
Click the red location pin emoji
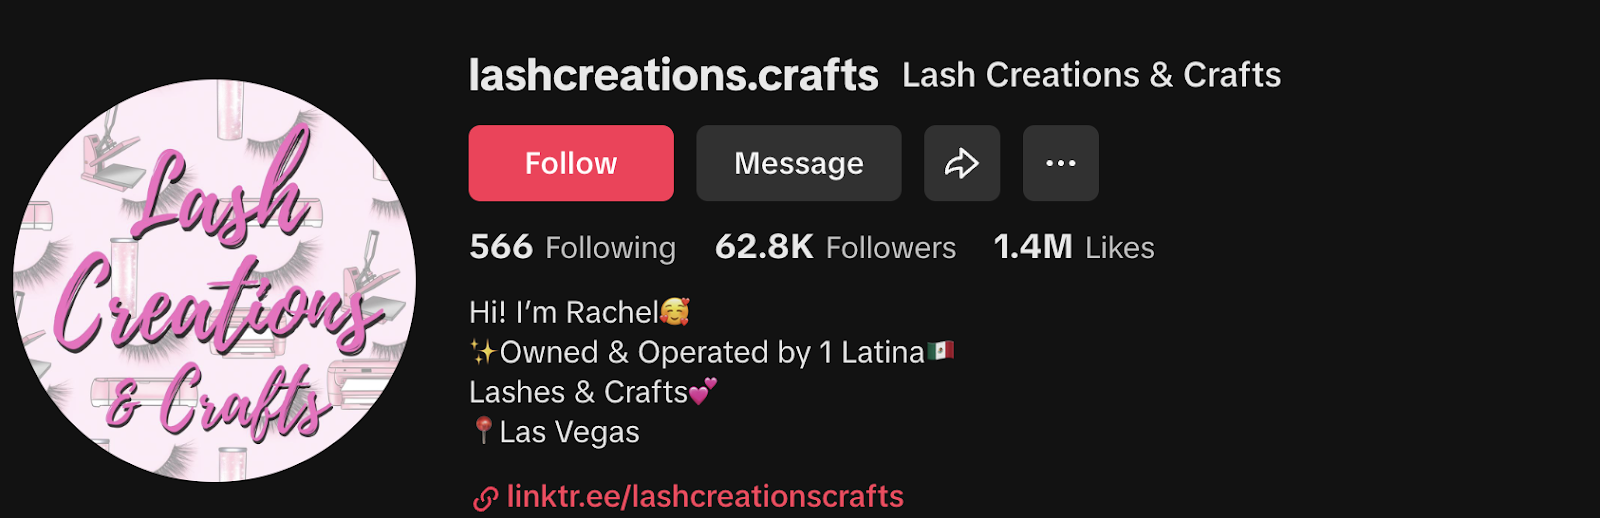click(483, 432)
